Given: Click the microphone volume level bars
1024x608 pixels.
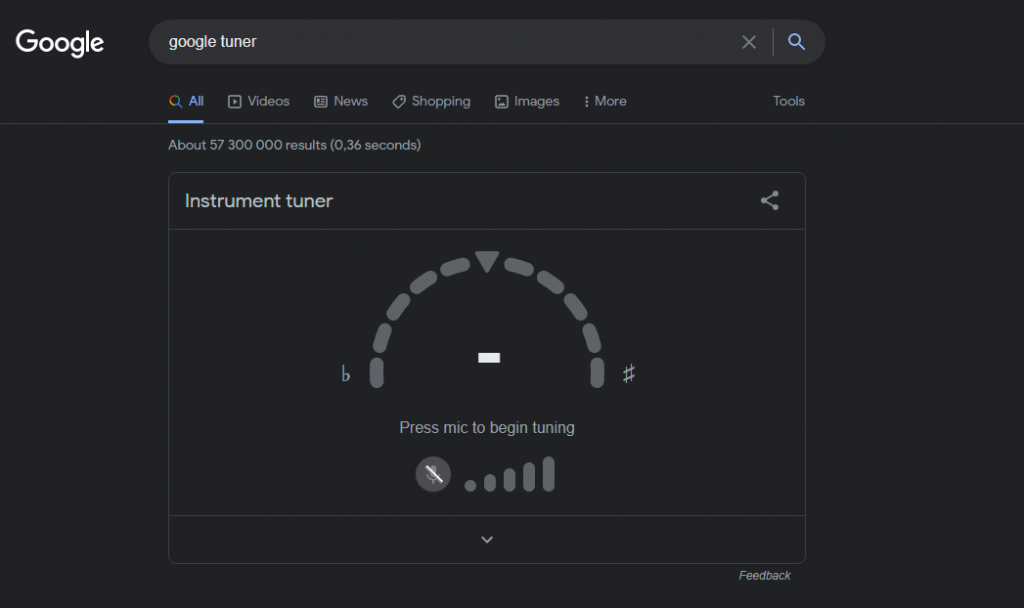Looking at the screenshot, I should (x=510, y=476).
